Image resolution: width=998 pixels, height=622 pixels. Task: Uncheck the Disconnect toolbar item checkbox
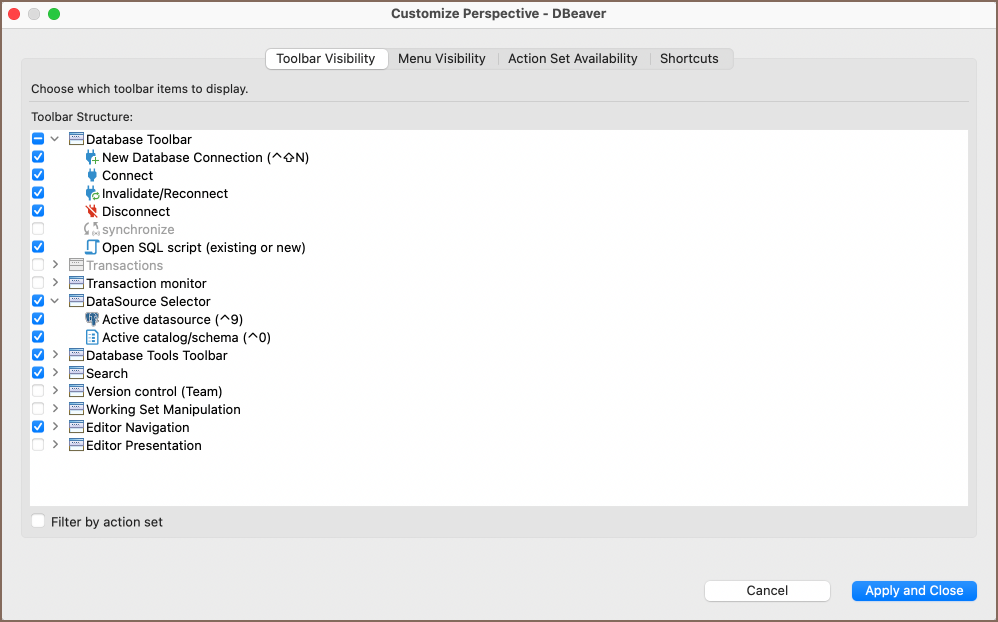pyautogui.click(x=38, y=212)
